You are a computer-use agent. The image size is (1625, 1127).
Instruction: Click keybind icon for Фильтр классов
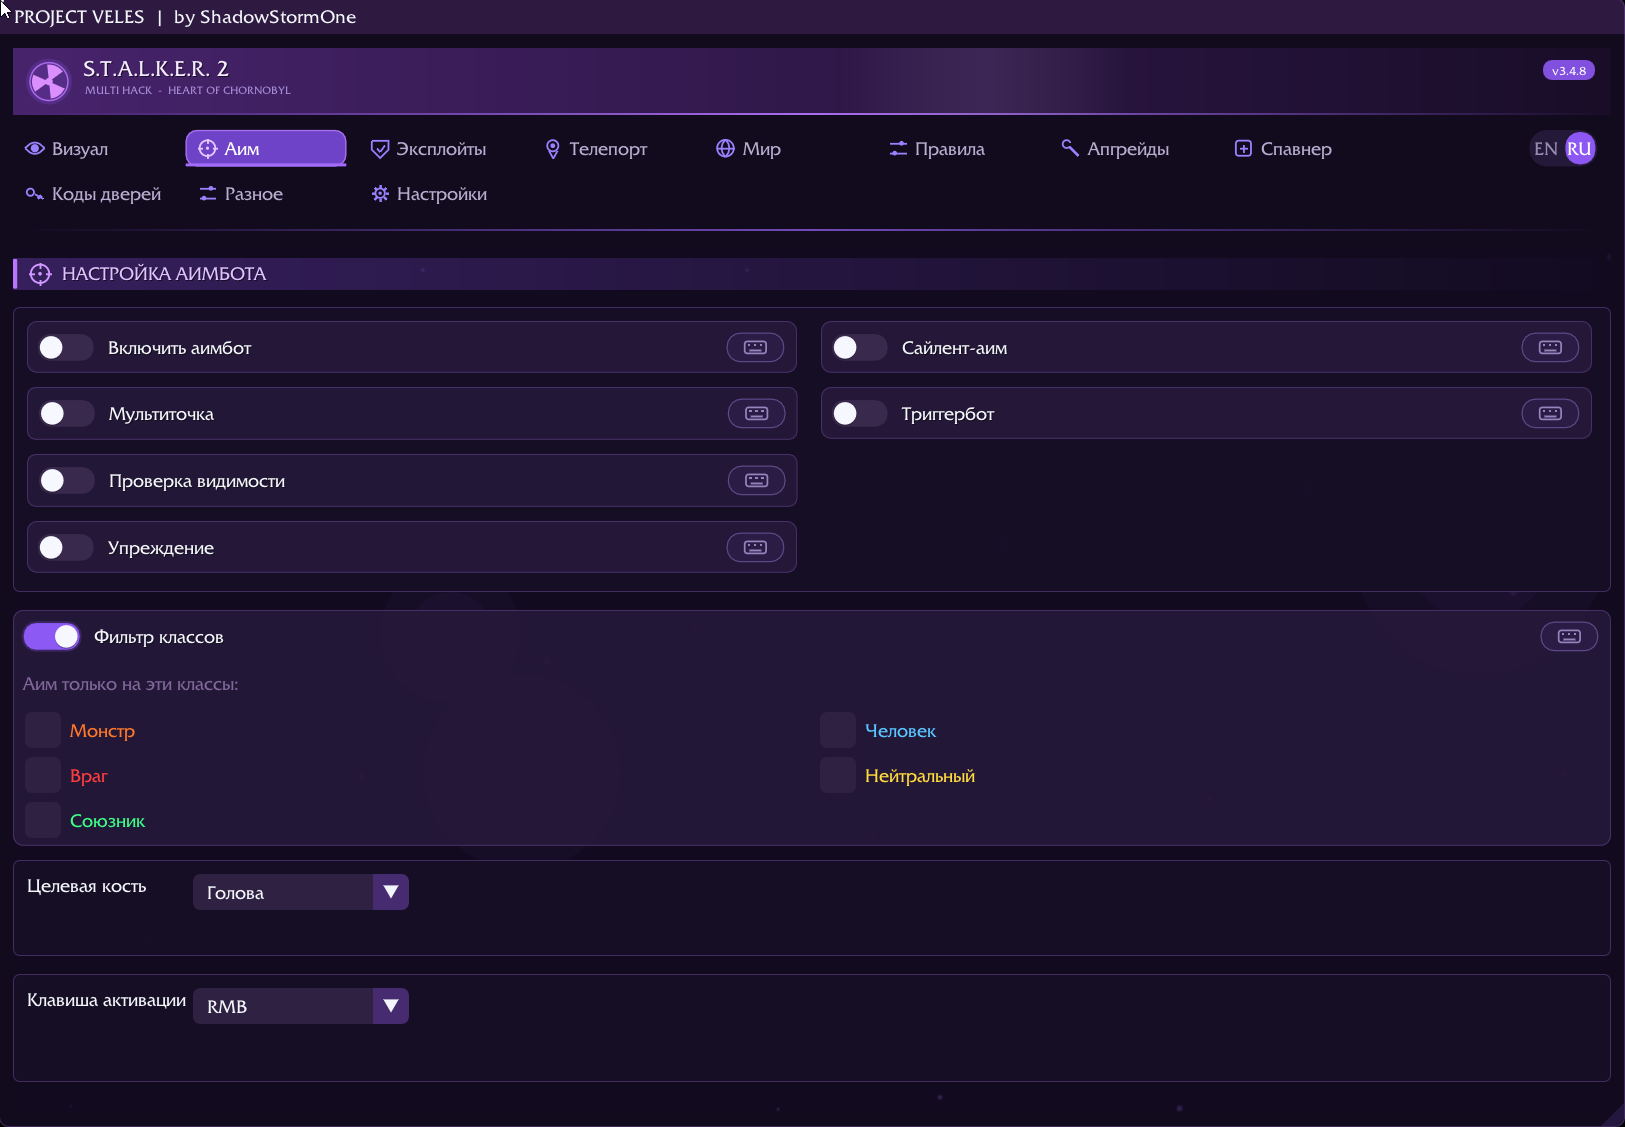pyautogui.click(x=1569, y=636)
